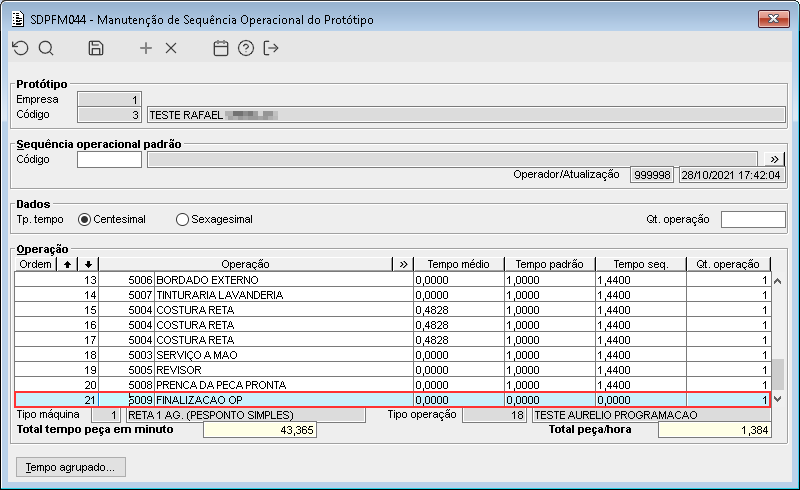Click Total tempo peça value 43,365
The width and height of the screenshot is (800, 490).
tap(260, 430)
